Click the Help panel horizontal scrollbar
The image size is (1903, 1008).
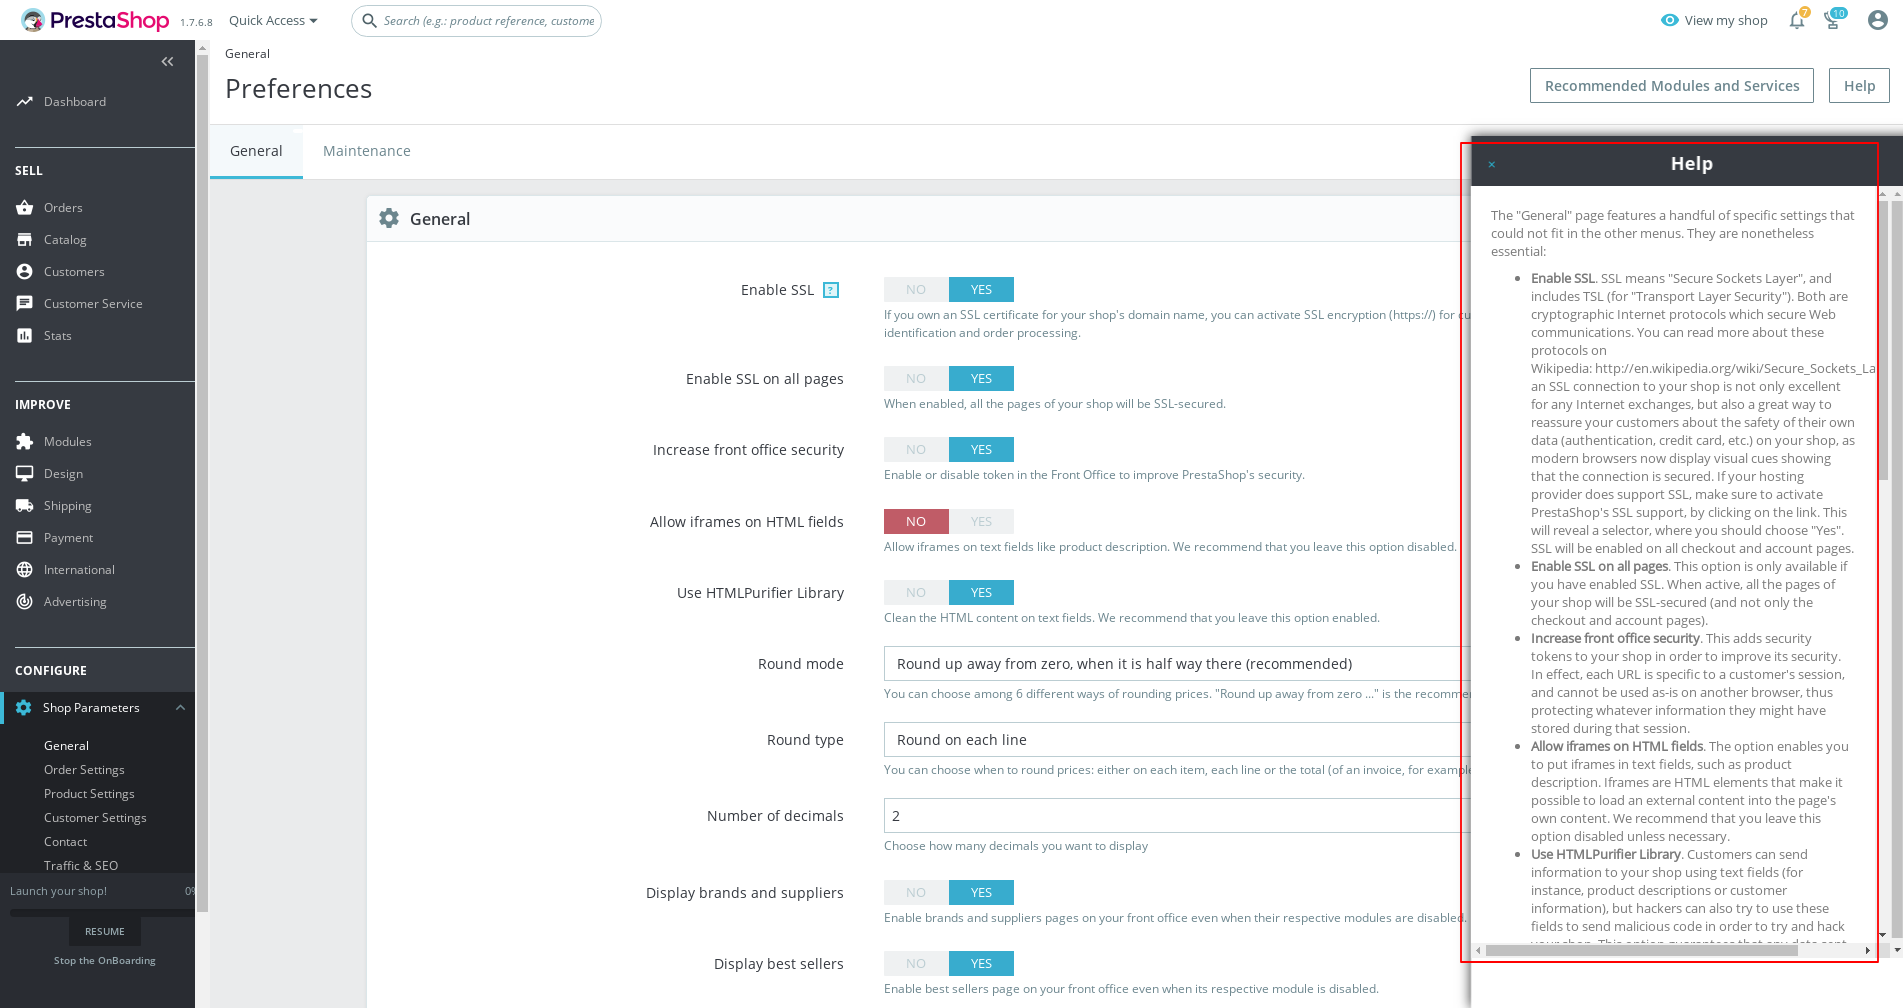click(x=1642, y=950)
